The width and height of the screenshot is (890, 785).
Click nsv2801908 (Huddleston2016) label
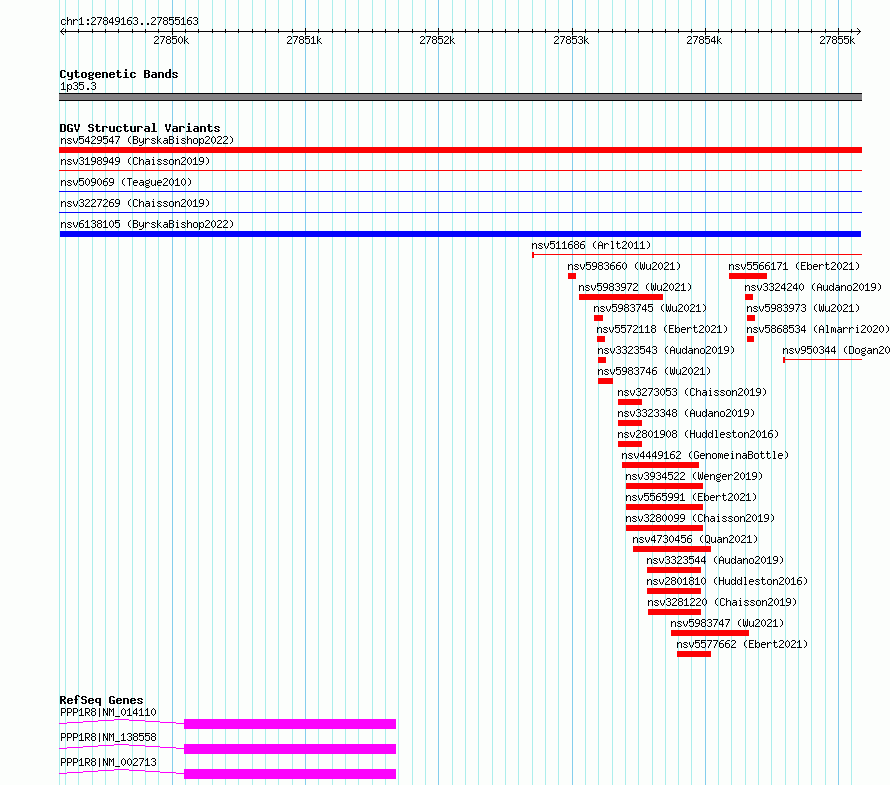698,434
